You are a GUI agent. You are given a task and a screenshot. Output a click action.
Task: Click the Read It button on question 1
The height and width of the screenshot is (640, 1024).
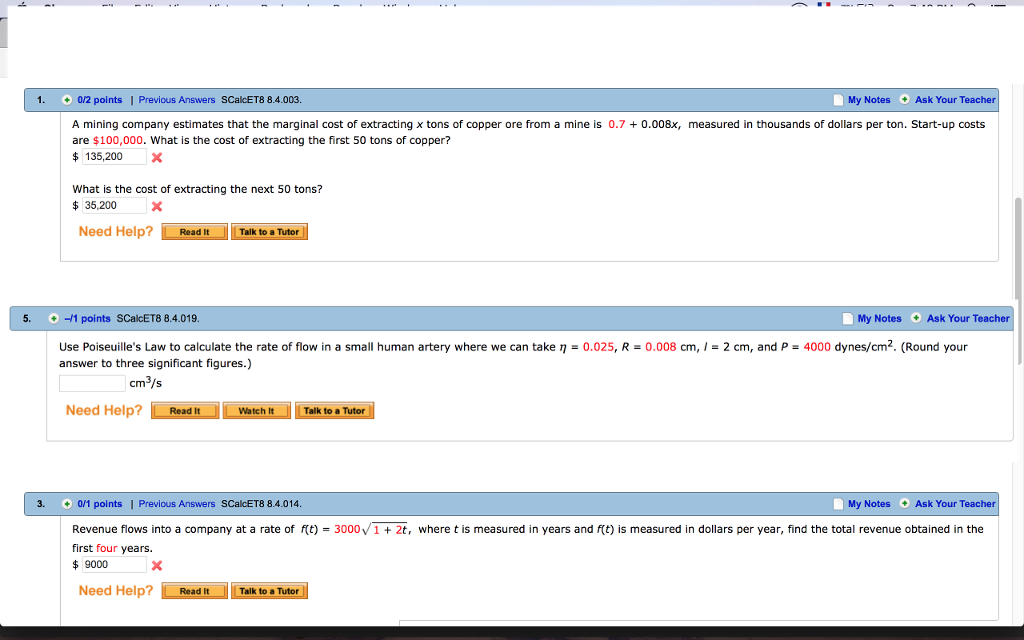click(x=193, y=231)
